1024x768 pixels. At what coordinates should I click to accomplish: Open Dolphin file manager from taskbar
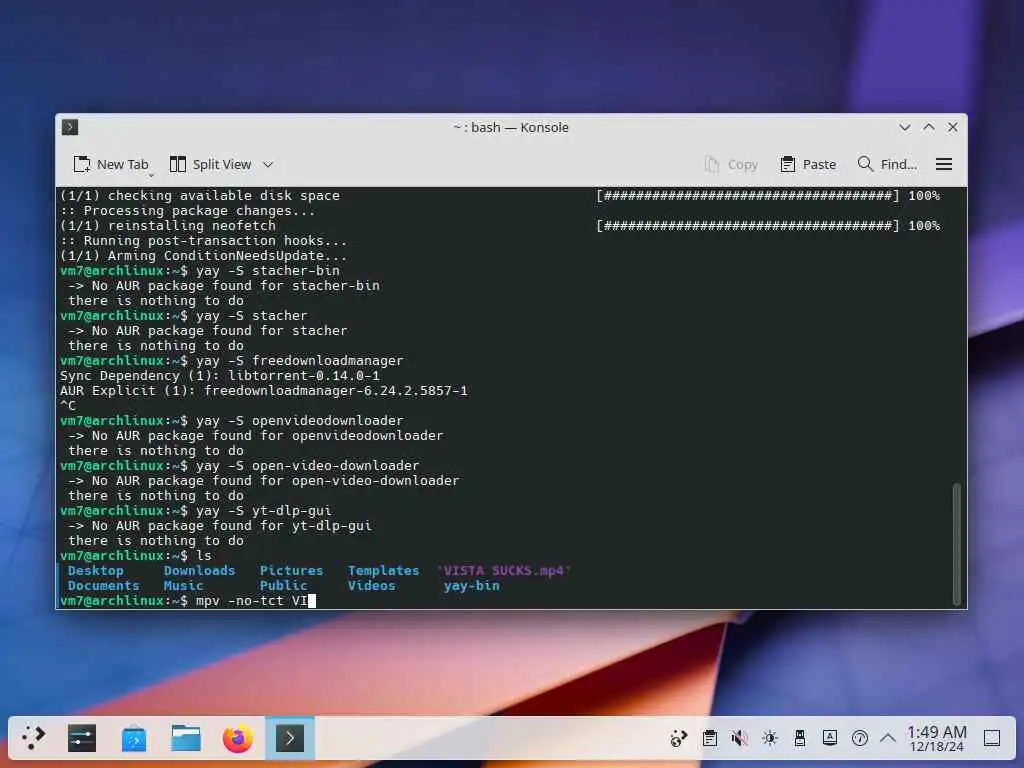click(x=186, y=739)
